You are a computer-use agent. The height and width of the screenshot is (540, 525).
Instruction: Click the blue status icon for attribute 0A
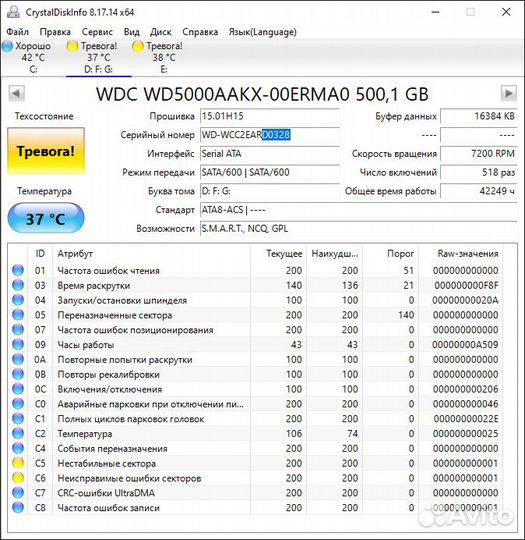pyautogui.click(x=18, y=359)
